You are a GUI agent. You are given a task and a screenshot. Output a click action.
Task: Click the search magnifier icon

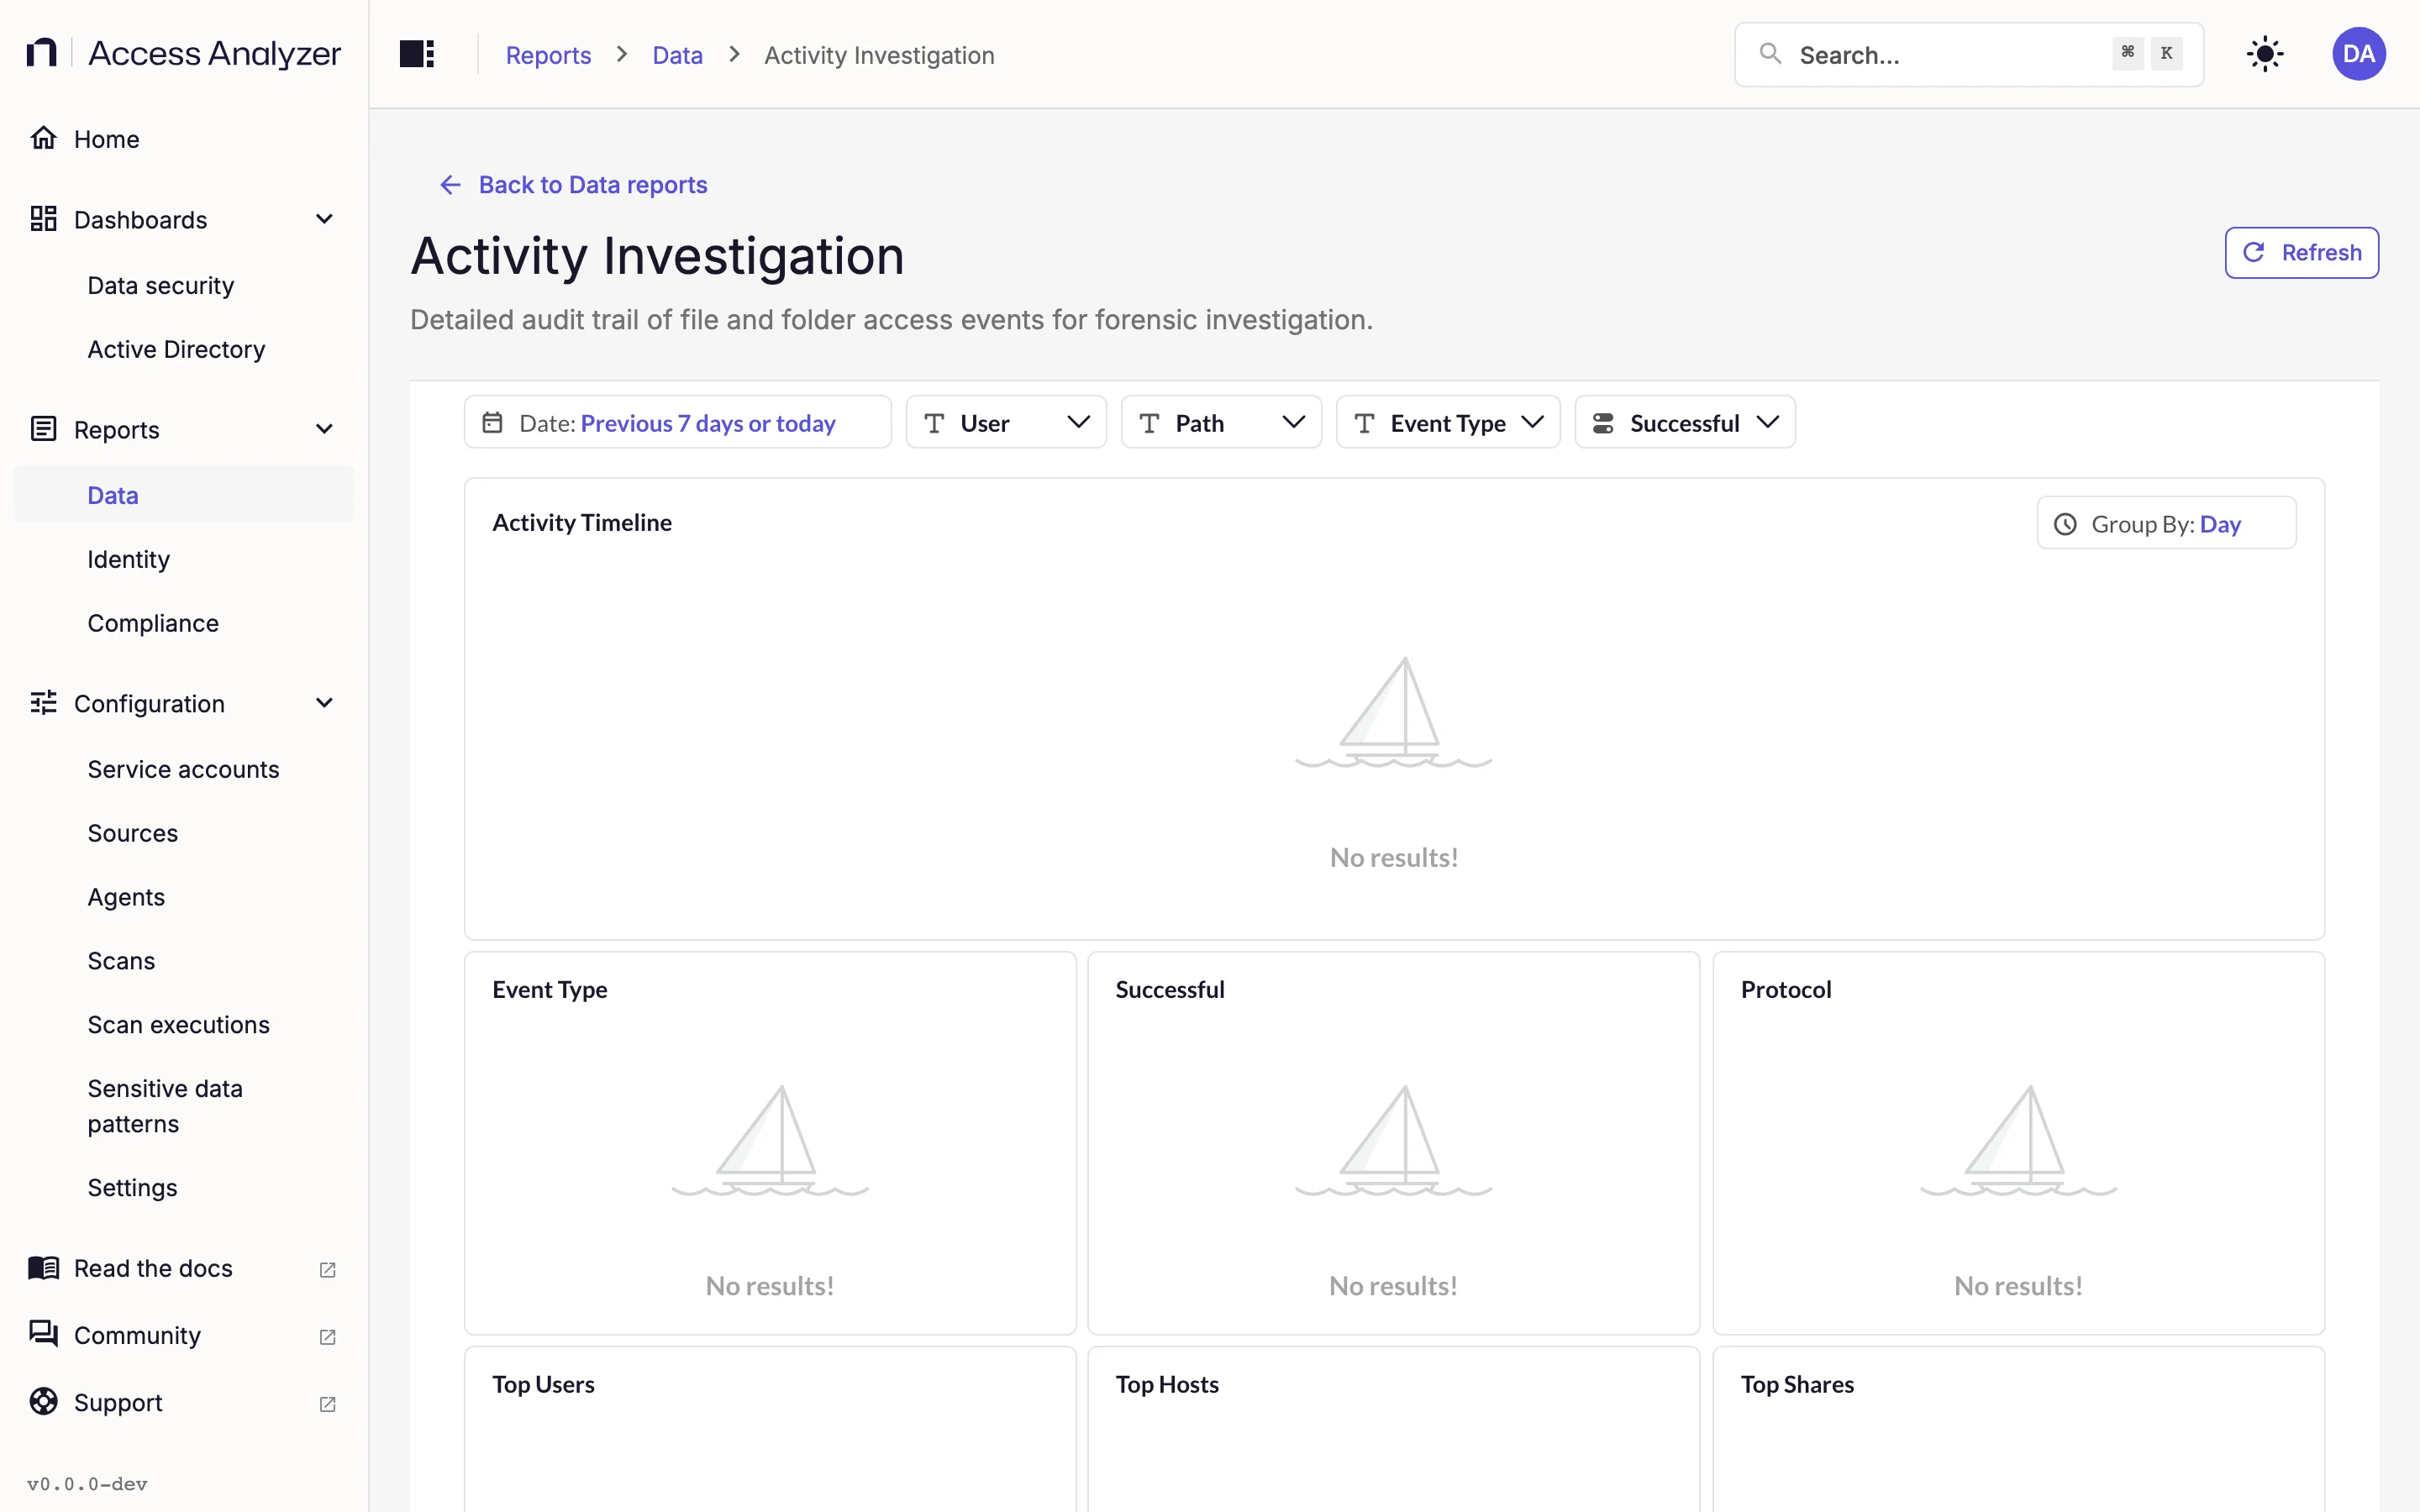[x=1770, y=54]
